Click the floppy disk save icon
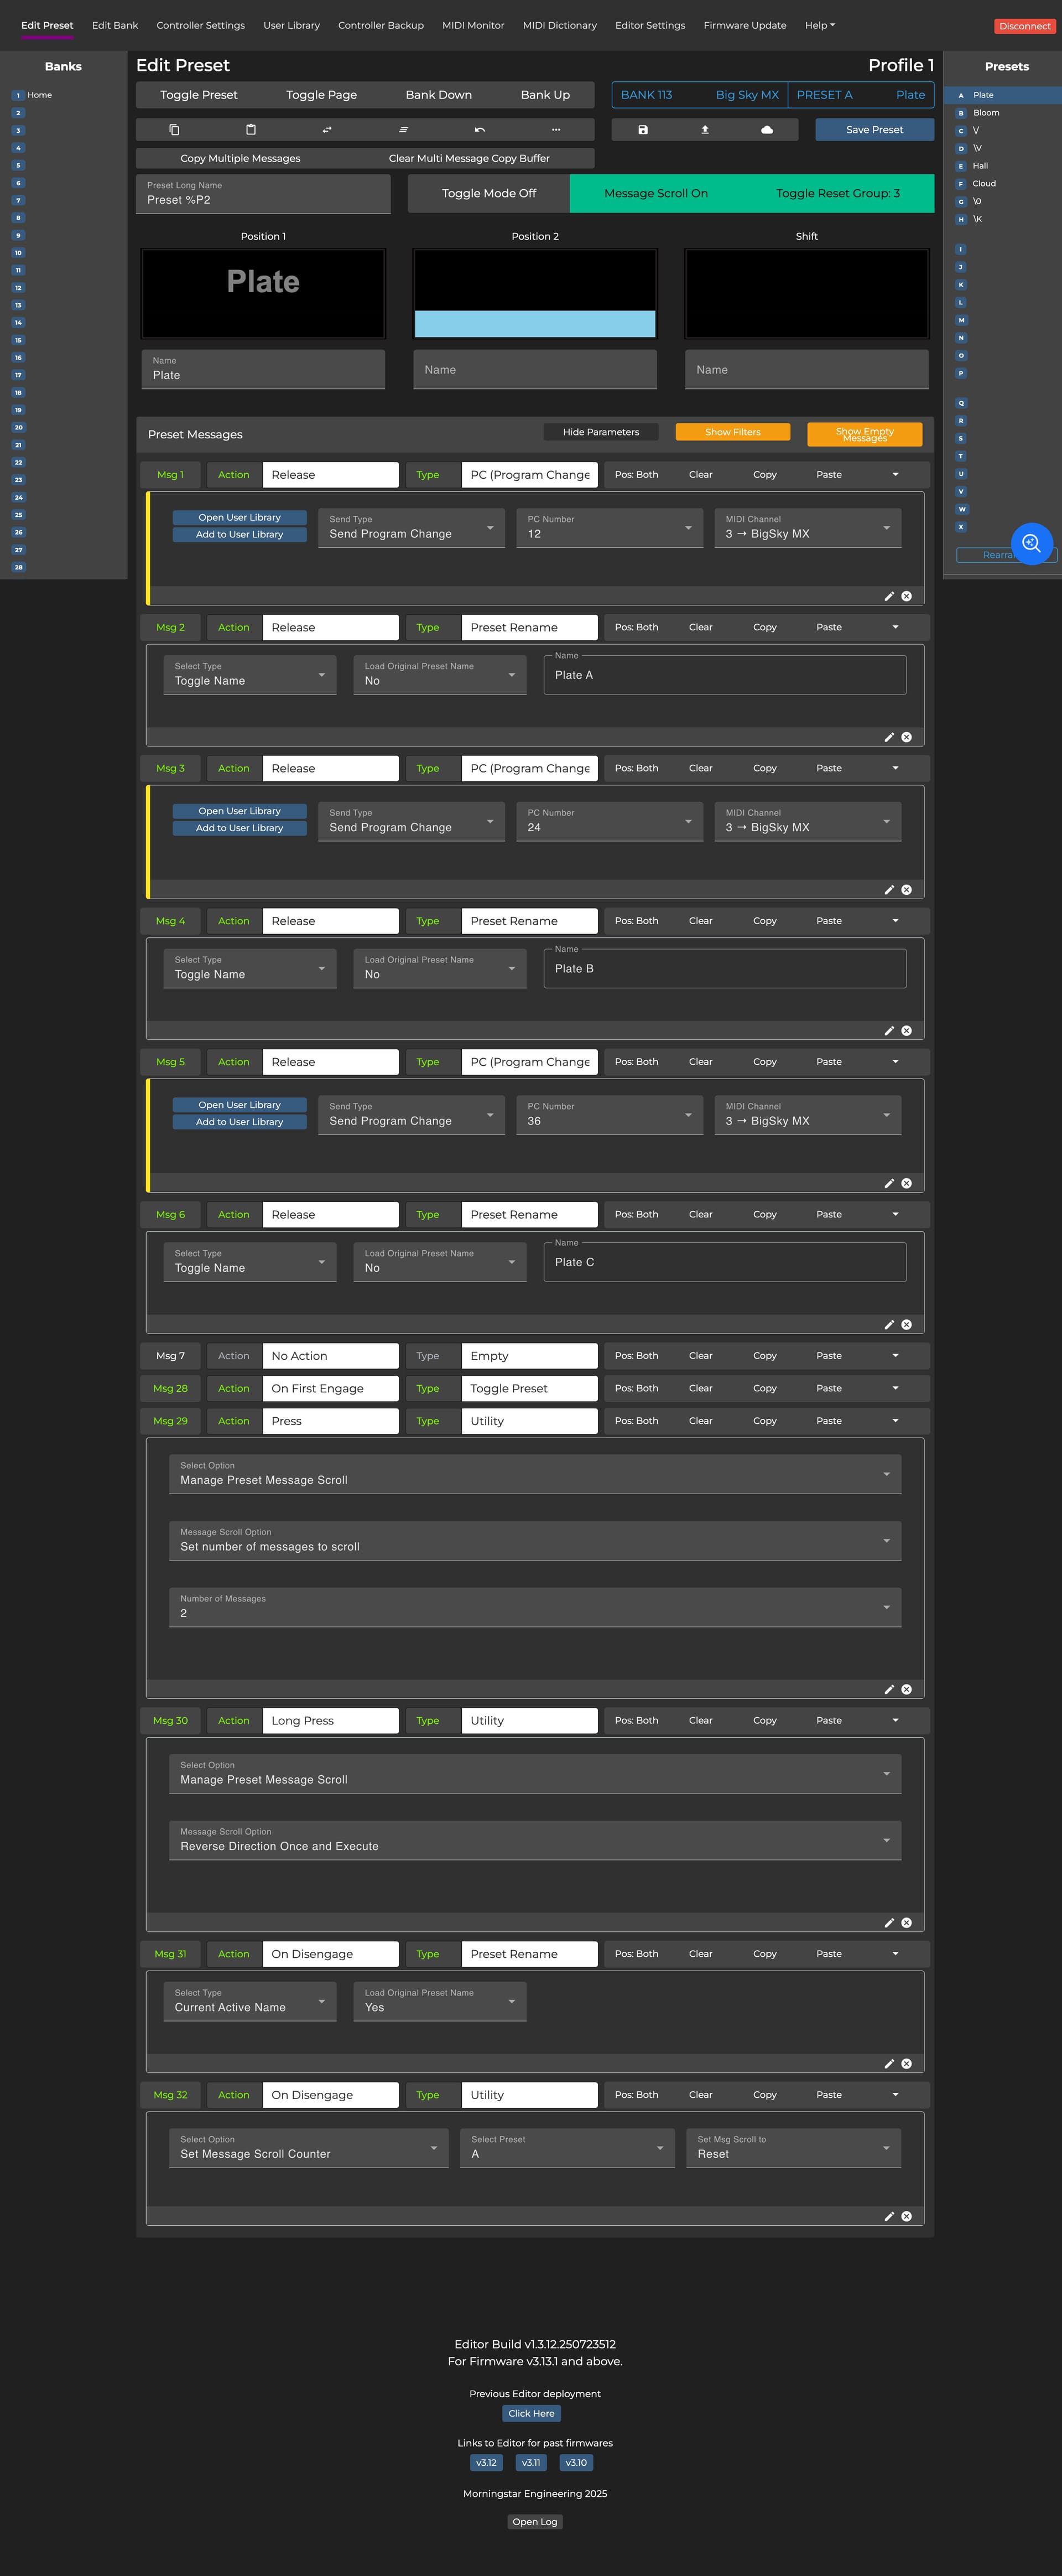The width and height of the screenshot is (1062, 2576). pos(643,130)
